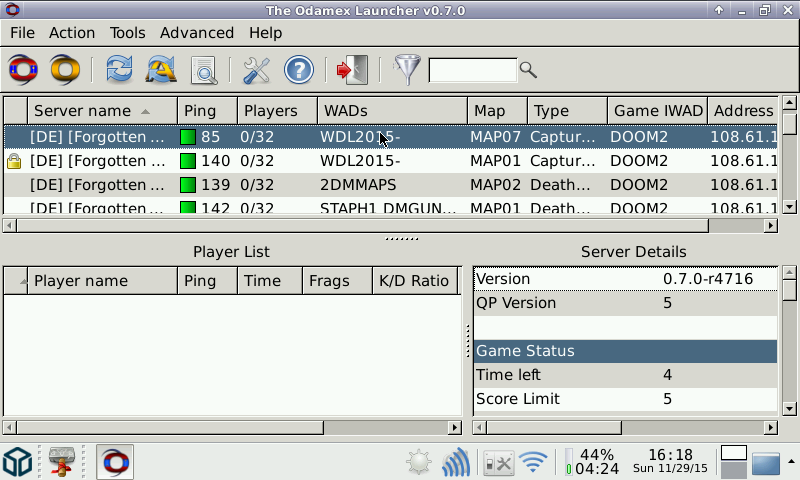Screen dimensions: 800x480
Task: Click the Game Status header row
Action: [626, 351]
